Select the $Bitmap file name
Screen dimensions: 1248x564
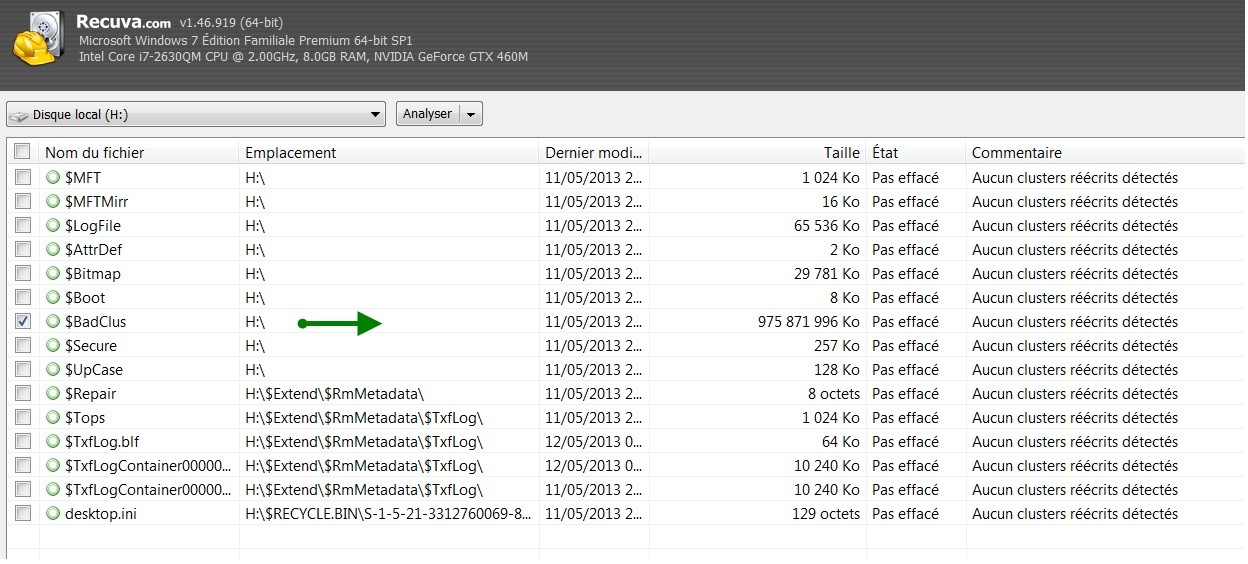point(93,274)
